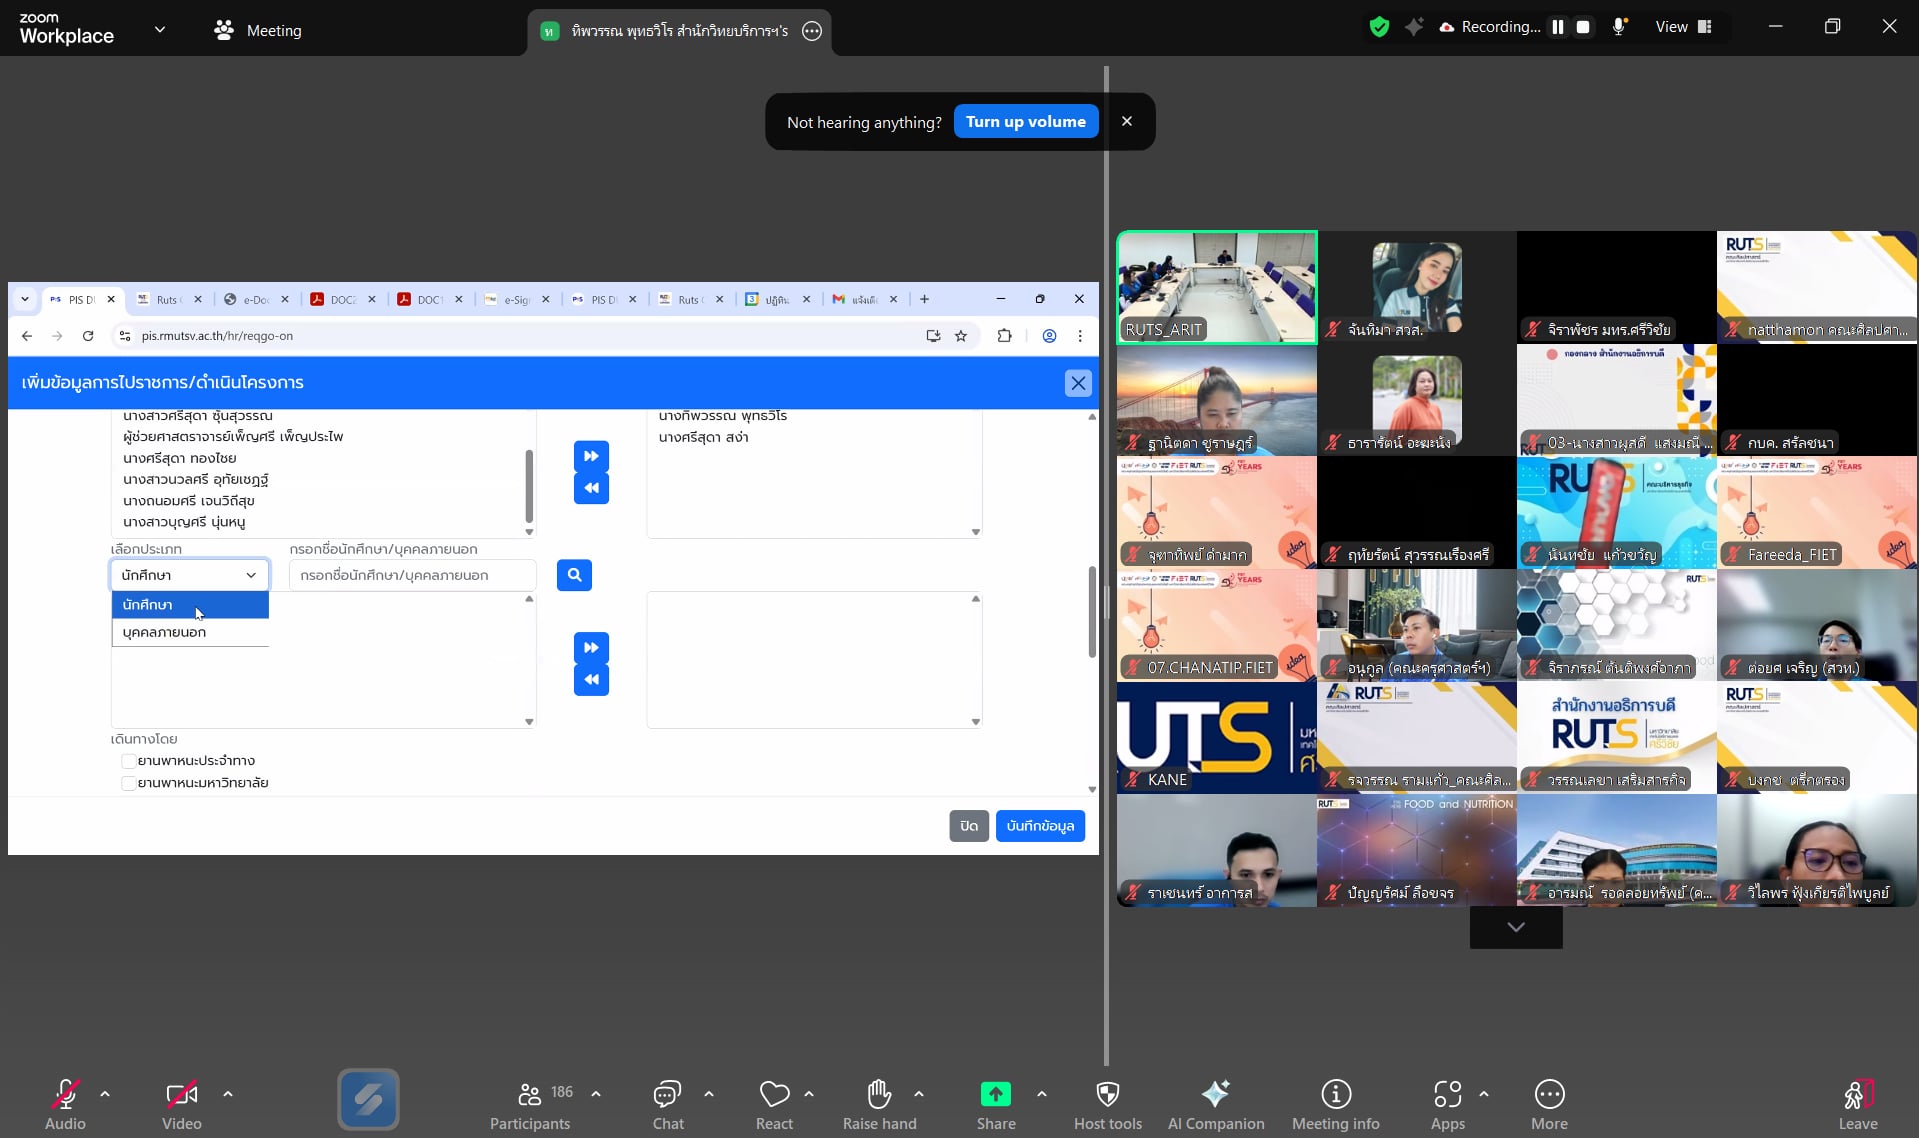Pause the recording
Viewport: 1919px width, 1138px height.
pos(1557,27)
